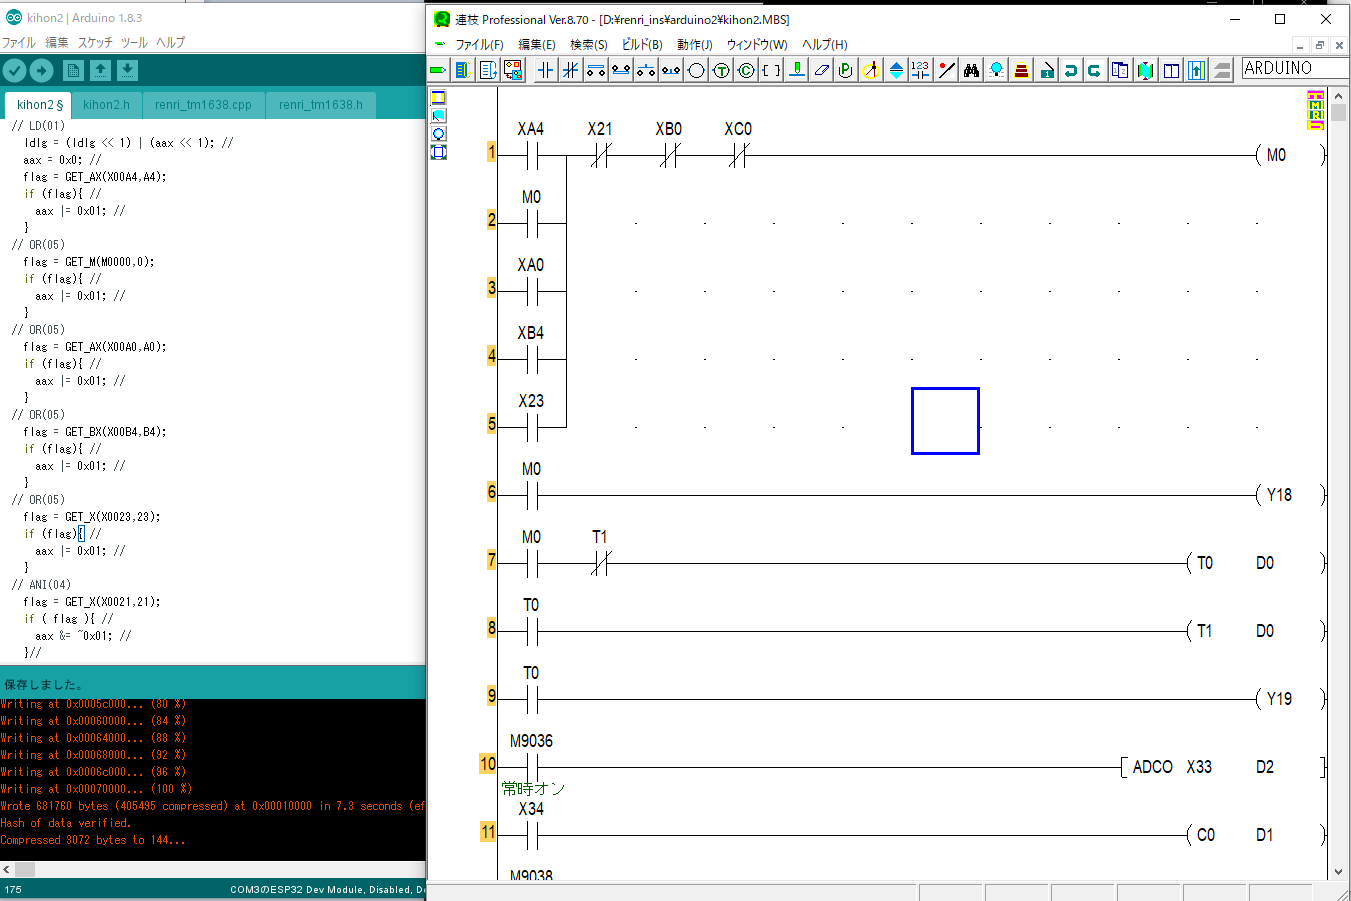Viewport: 1351px width, 901px height.
Task: Select the normally-open contact tool
Action: coord(545,69)
